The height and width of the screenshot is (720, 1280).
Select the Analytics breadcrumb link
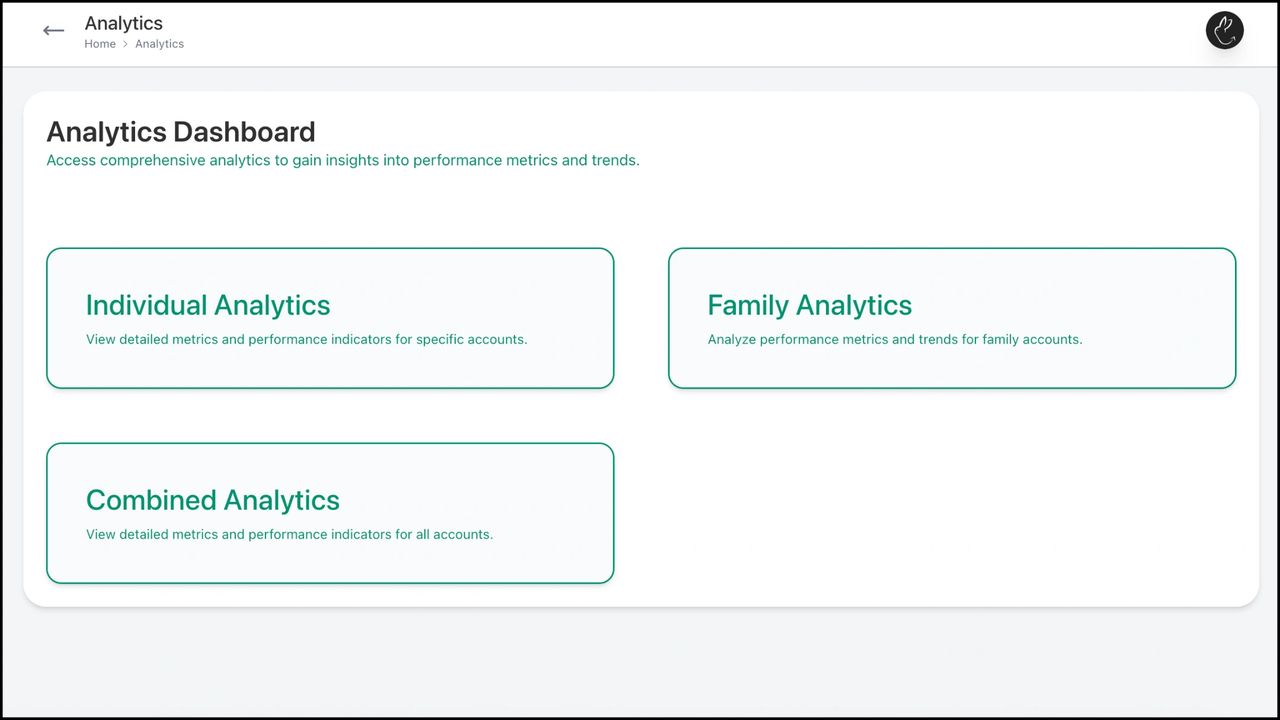[x=160, y=44]
